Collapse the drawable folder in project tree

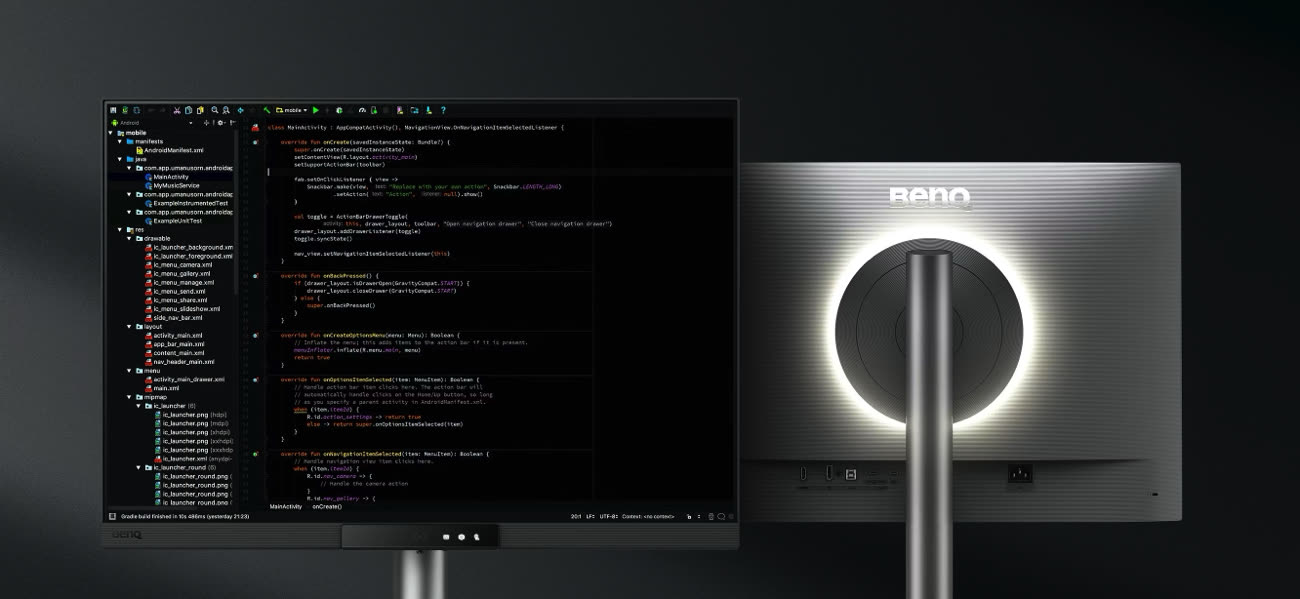pyautogui.click(x=129, y=238)
